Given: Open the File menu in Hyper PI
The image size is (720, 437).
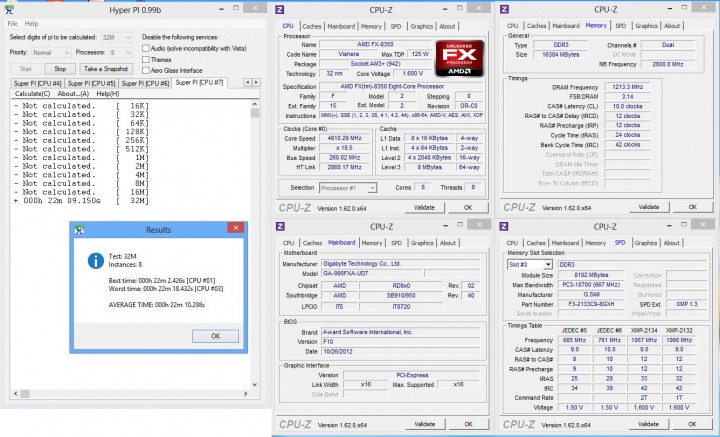Looking at the screenshot, I should pos(12,24).
